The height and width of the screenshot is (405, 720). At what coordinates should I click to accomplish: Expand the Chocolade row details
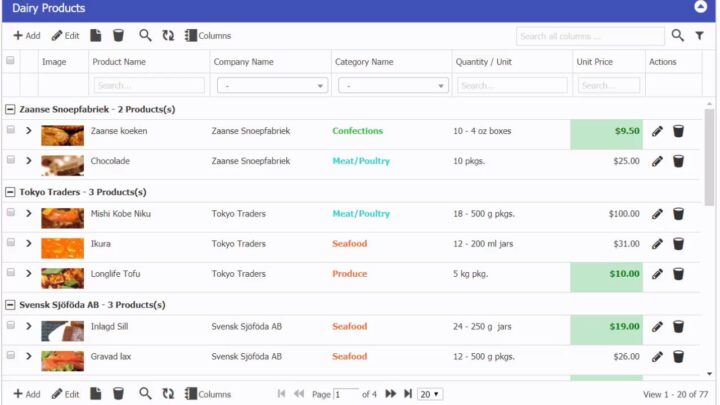(29, 161)
